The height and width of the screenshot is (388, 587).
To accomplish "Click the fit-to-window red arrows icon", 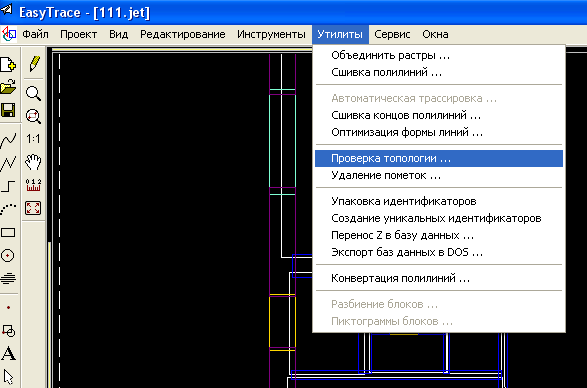I will (x=33, y=208).
